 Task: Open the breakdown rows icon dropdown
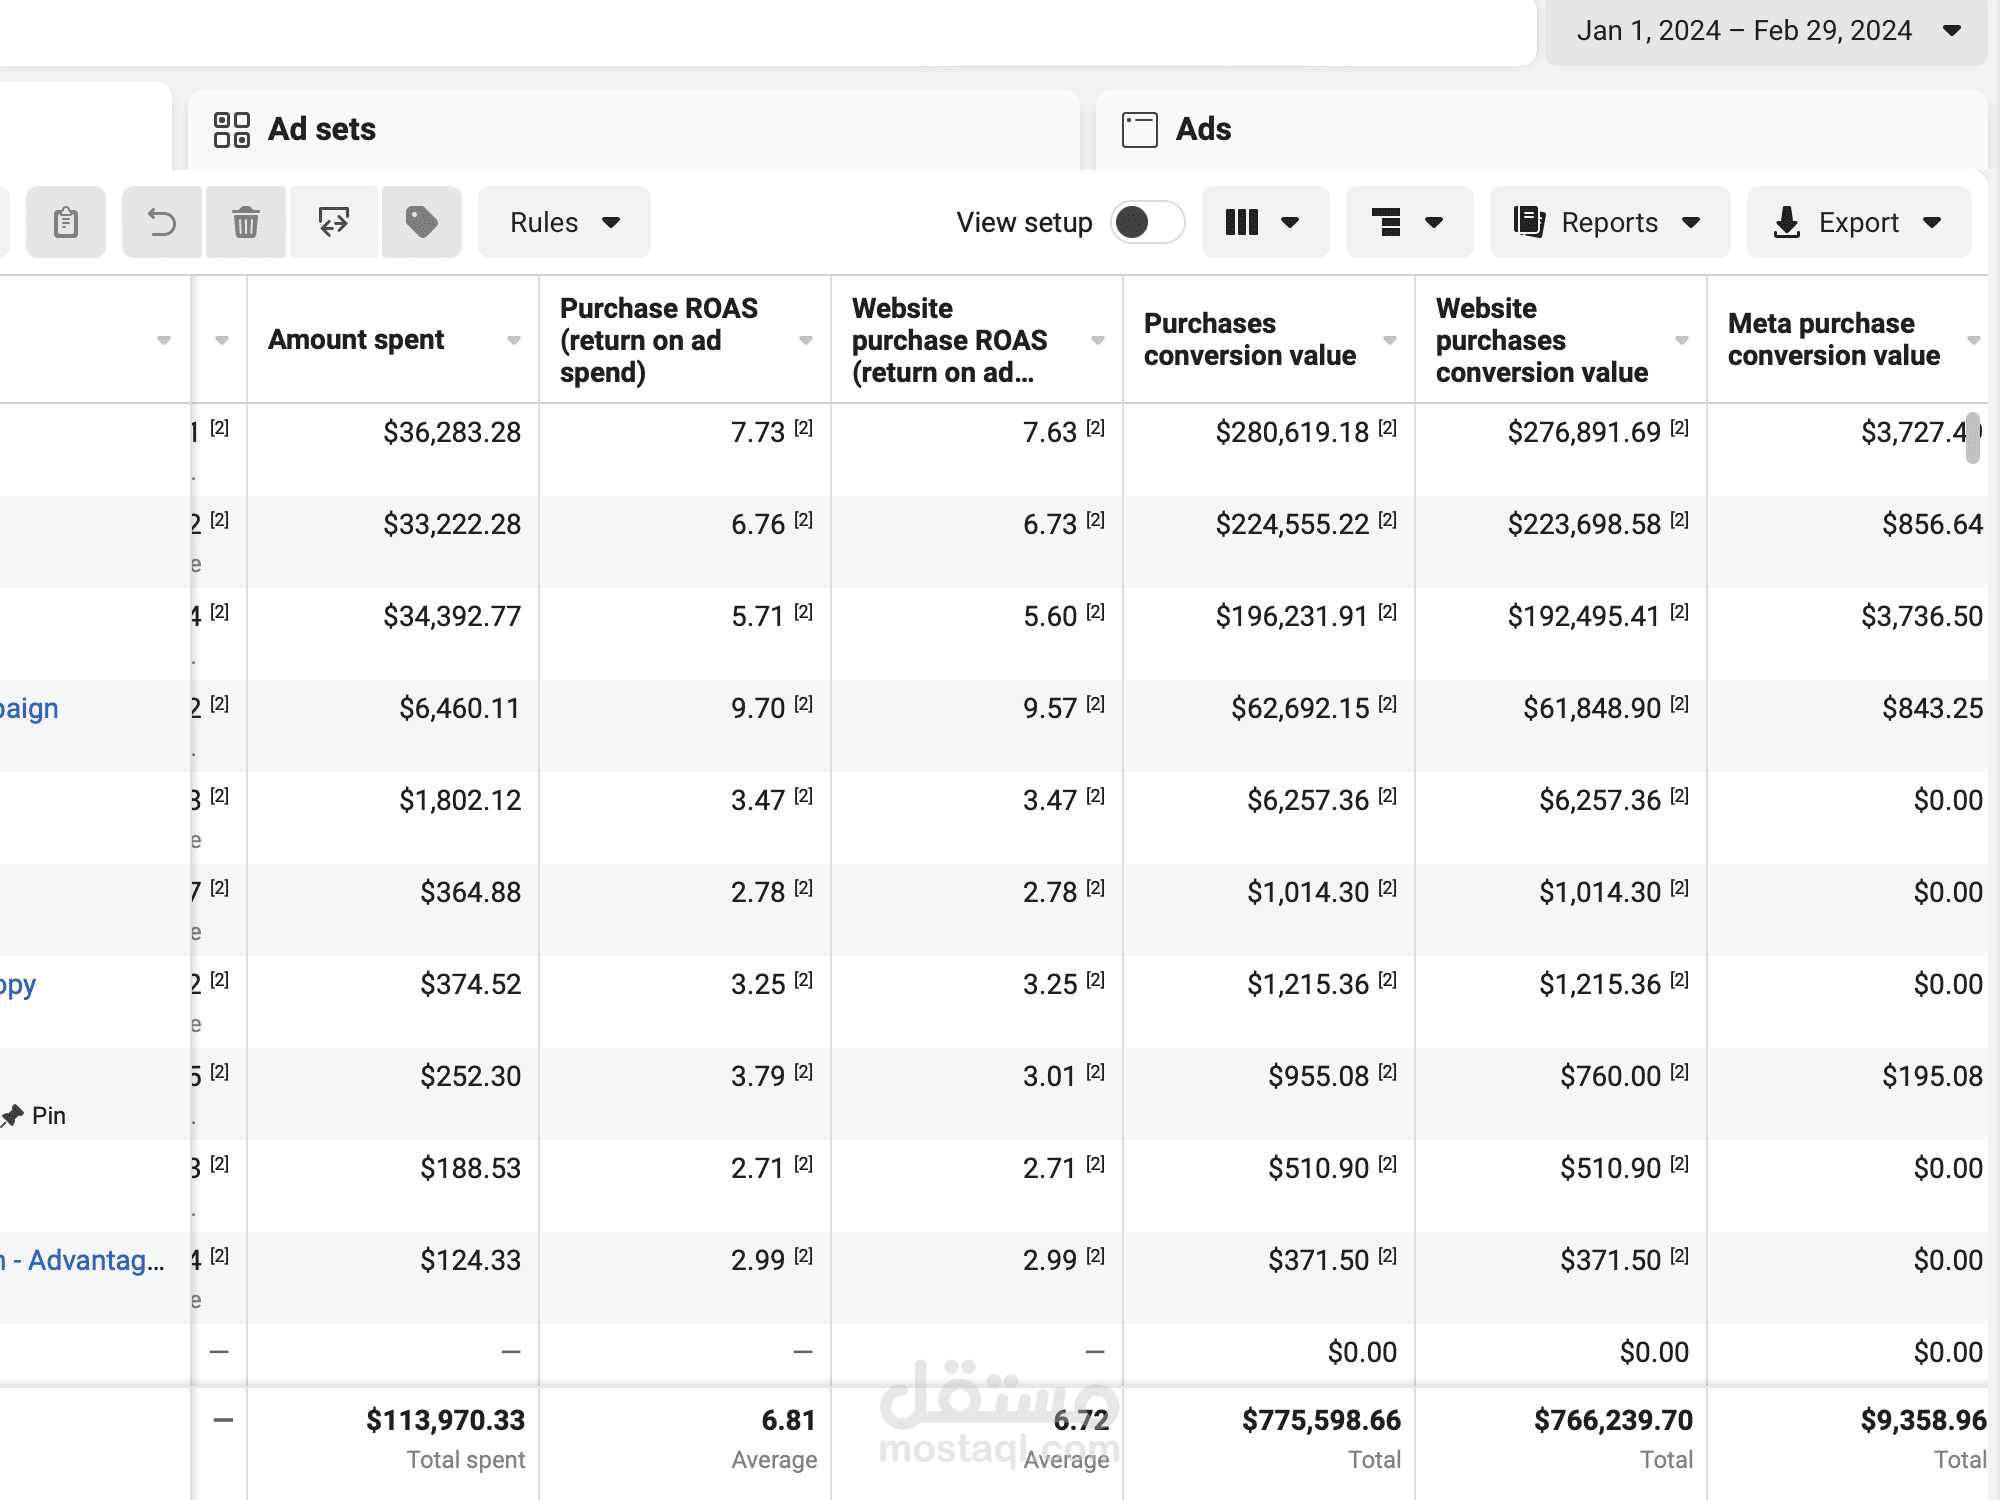(x=1409, y=222)
